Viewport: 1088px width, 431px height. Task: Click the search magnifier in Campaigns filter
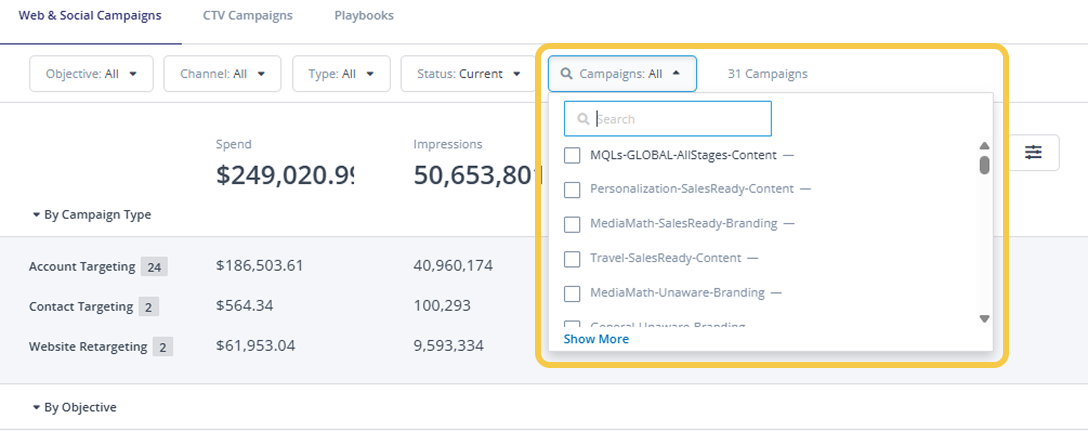[x=566, y=74]
